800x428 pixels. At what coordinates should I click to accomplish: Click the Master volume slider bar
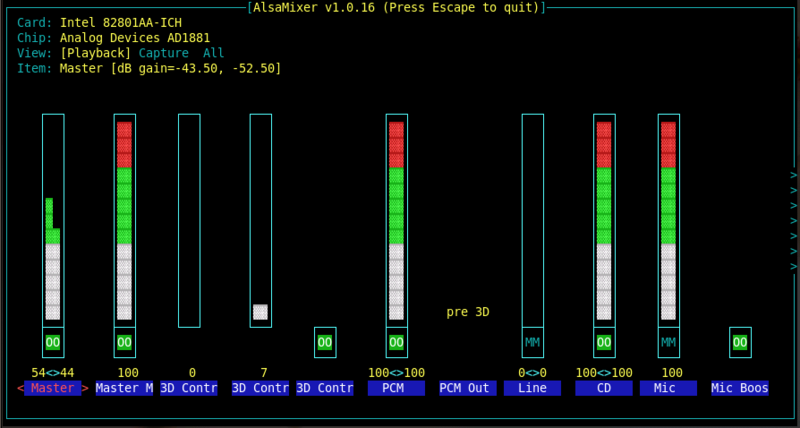pos(53,220)
